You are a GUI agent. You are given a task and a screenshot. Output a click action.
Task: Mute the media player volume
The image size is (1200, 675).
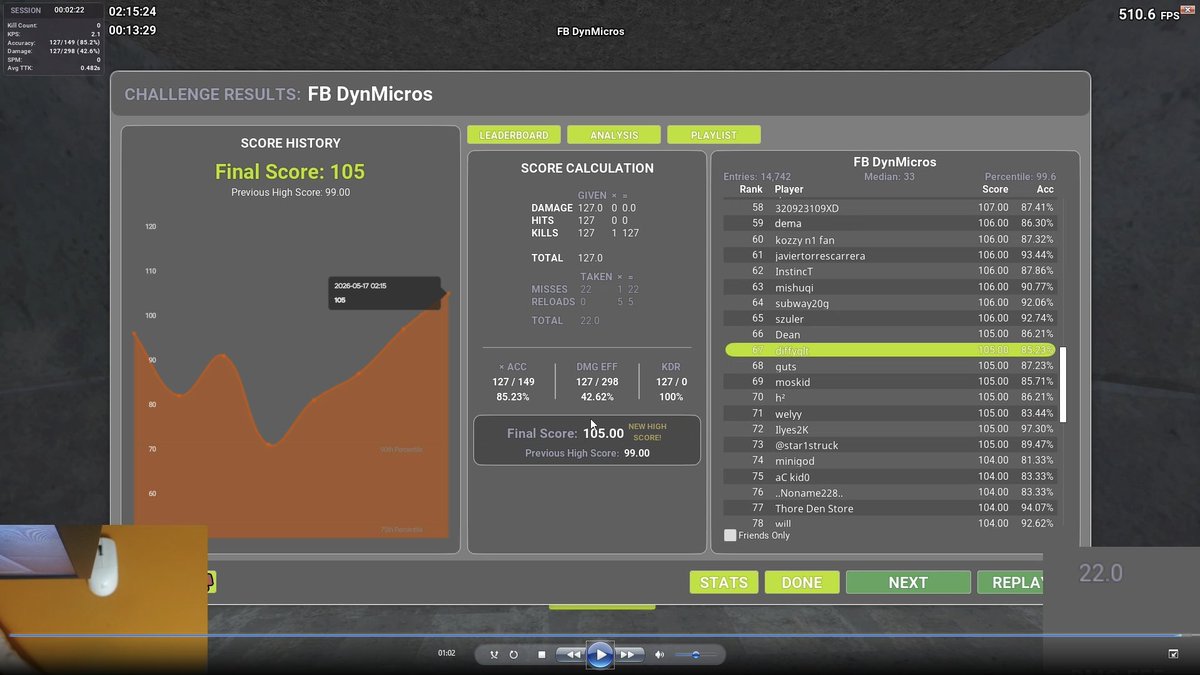click(659, 654)
